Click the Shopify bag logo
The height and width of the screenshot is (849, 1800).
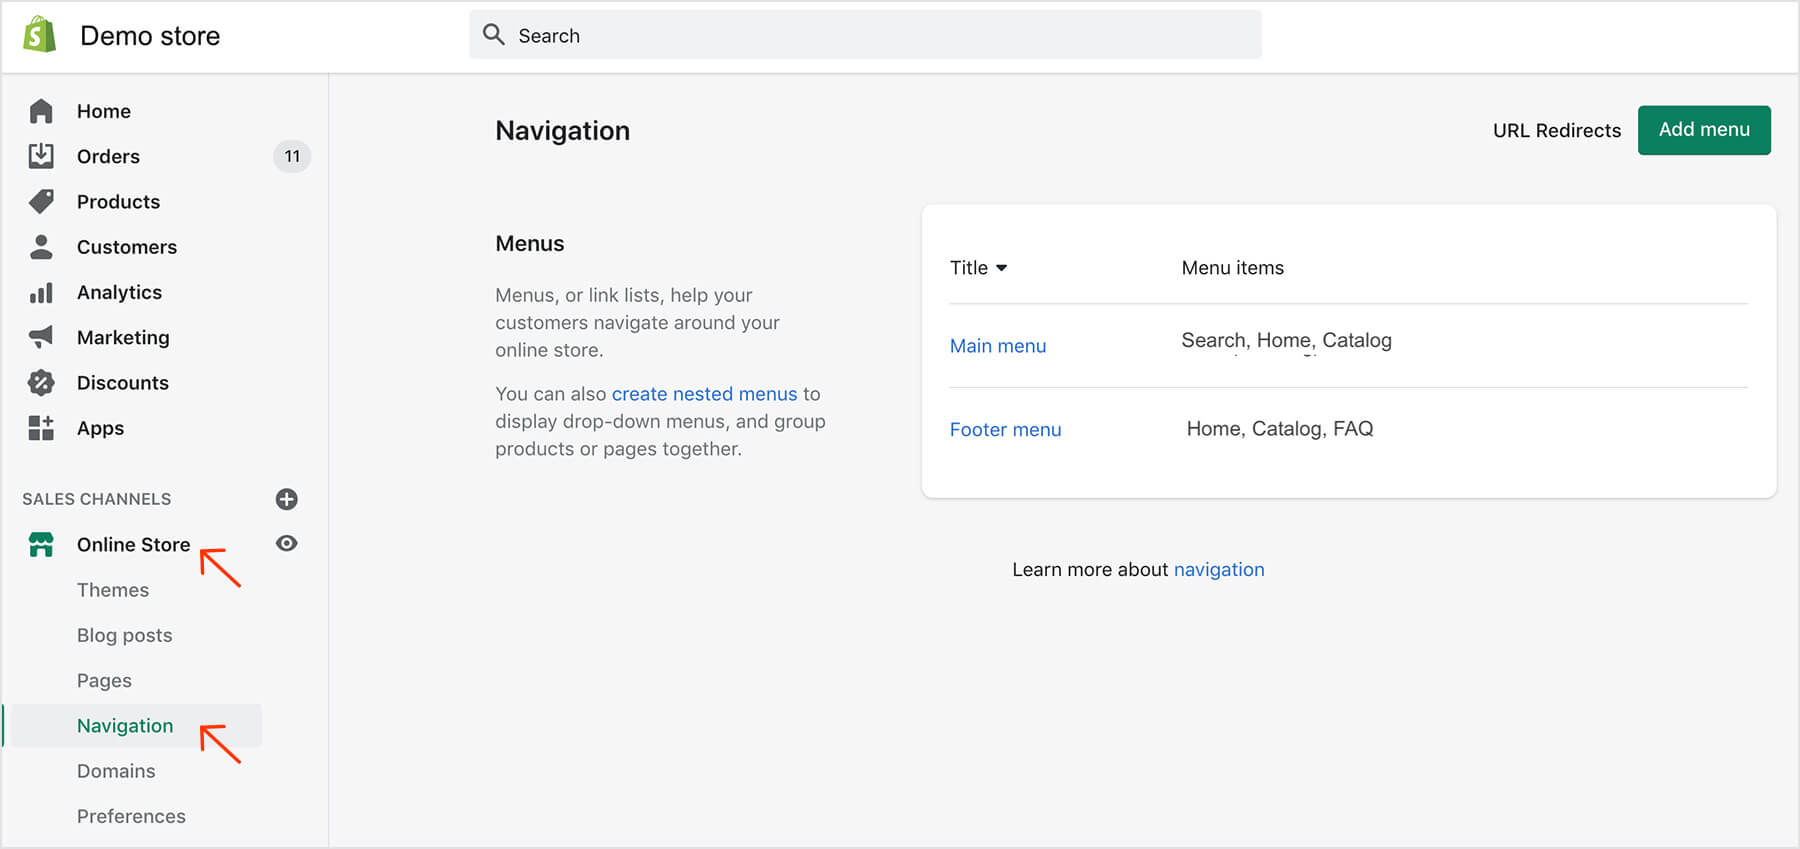[40, 35]
